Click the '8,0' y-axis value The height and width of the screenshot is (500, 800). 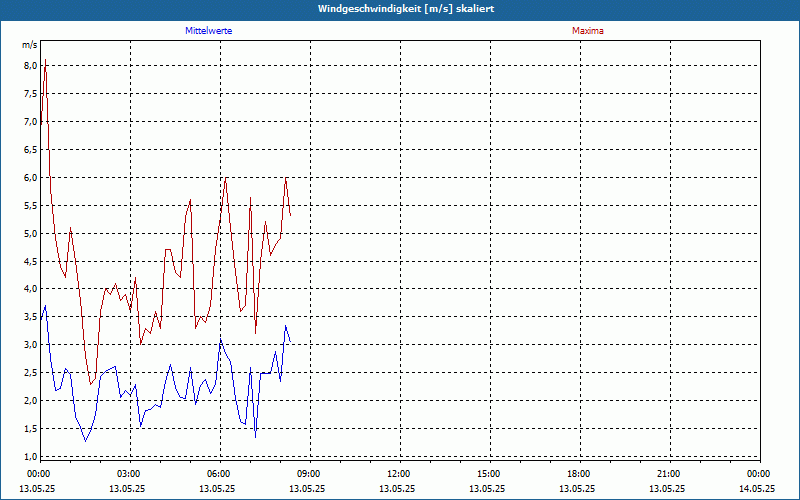click(30, 65)
